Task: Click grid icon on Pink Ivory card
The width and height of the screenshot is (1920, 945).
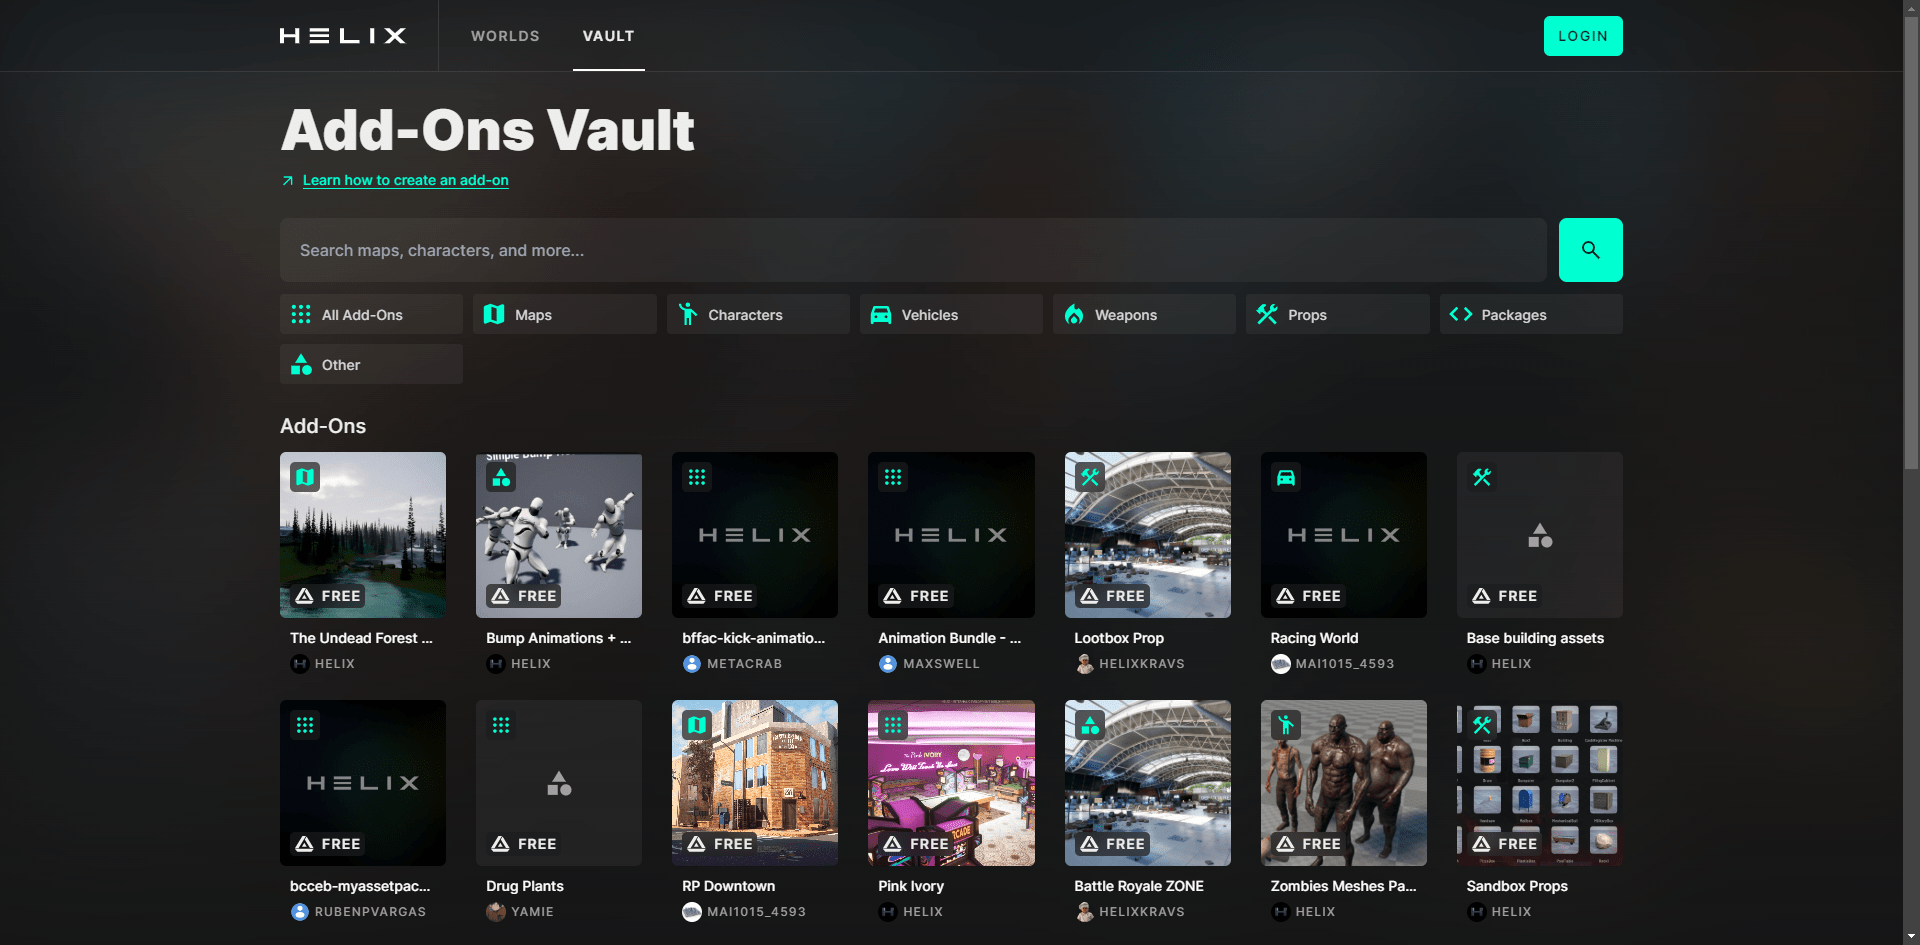Action: coord(893,725)
